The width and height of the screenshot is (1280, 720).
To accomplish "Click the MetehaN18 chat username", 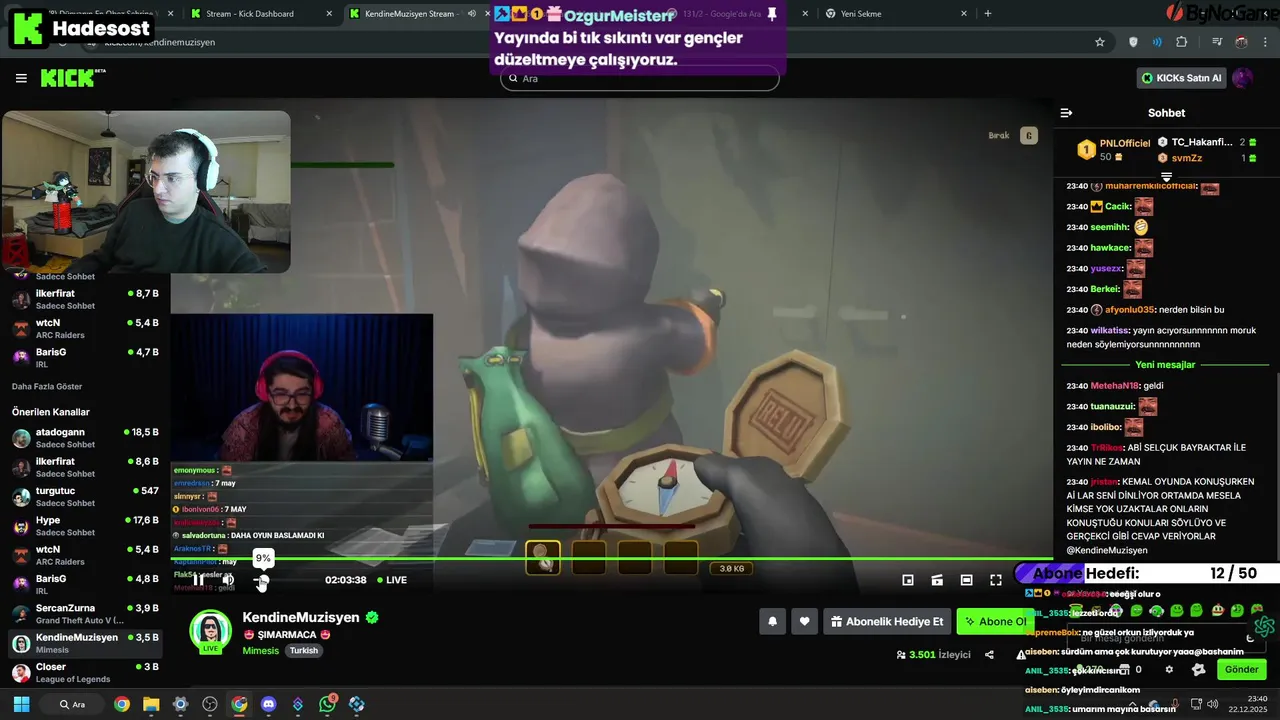I will click(x=1114, y=386).
